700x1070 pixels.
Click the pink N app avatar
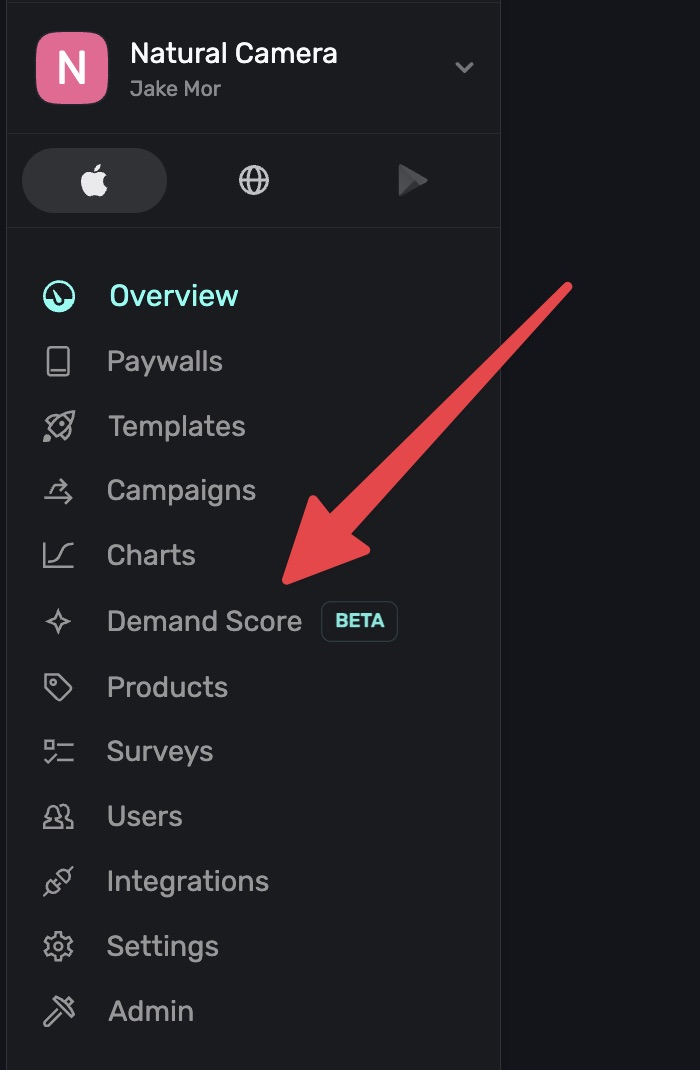pyautogui.click(x=72, y=68)
